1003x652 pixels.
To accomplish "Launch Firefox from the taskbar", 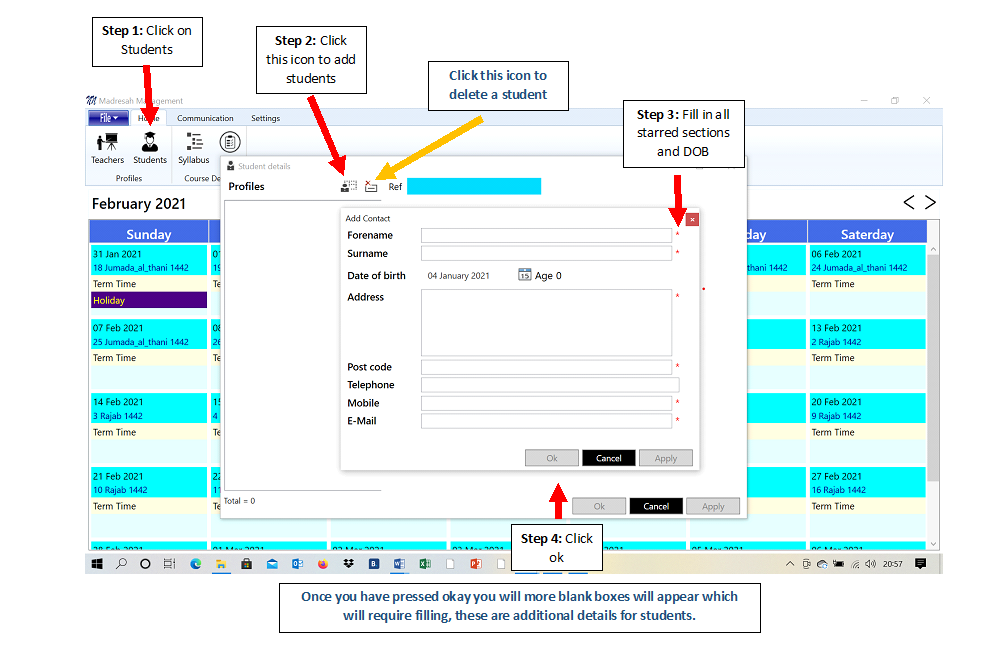I will (x=323, y=564).
